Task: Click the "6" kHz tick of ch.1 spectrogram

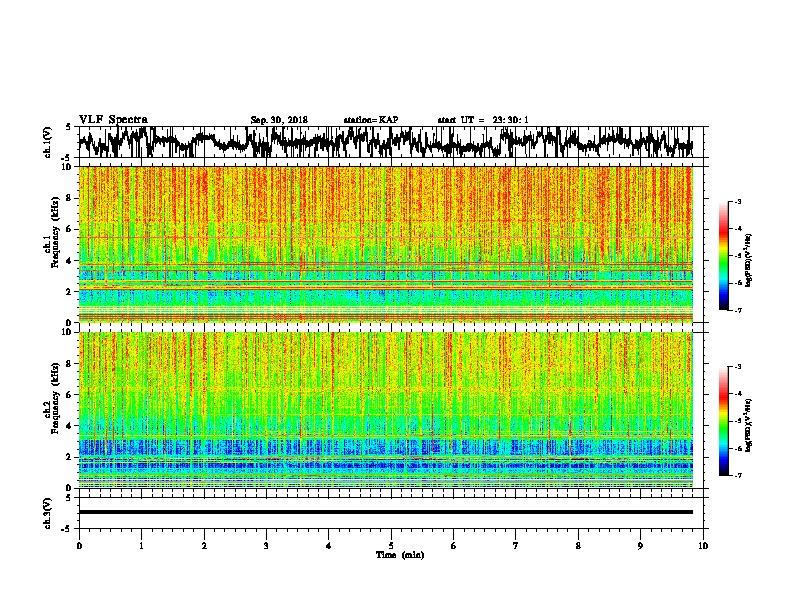Action: (x=70, y=229)
